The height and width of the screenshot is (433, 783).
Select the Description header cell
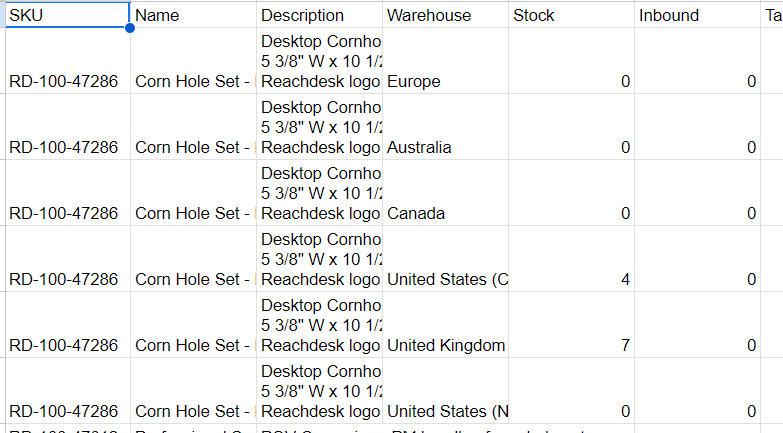tap(319, 15)
